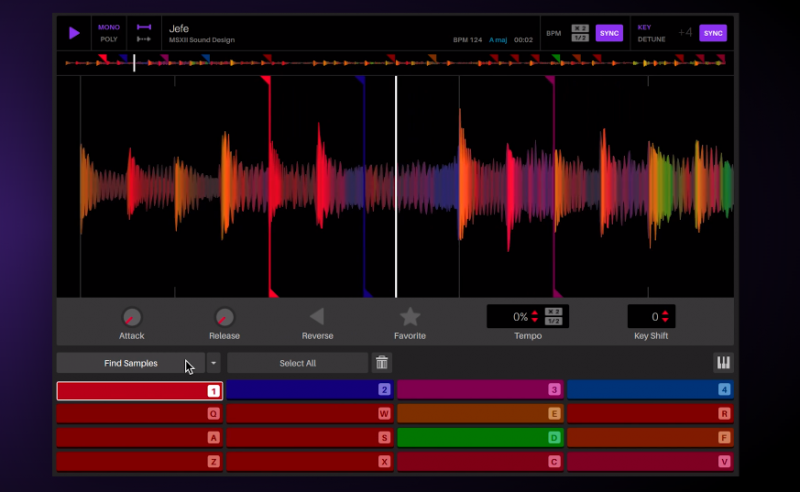
Task: Click the Key Shift stepper arrows
Action: click(x=667, y=317)
